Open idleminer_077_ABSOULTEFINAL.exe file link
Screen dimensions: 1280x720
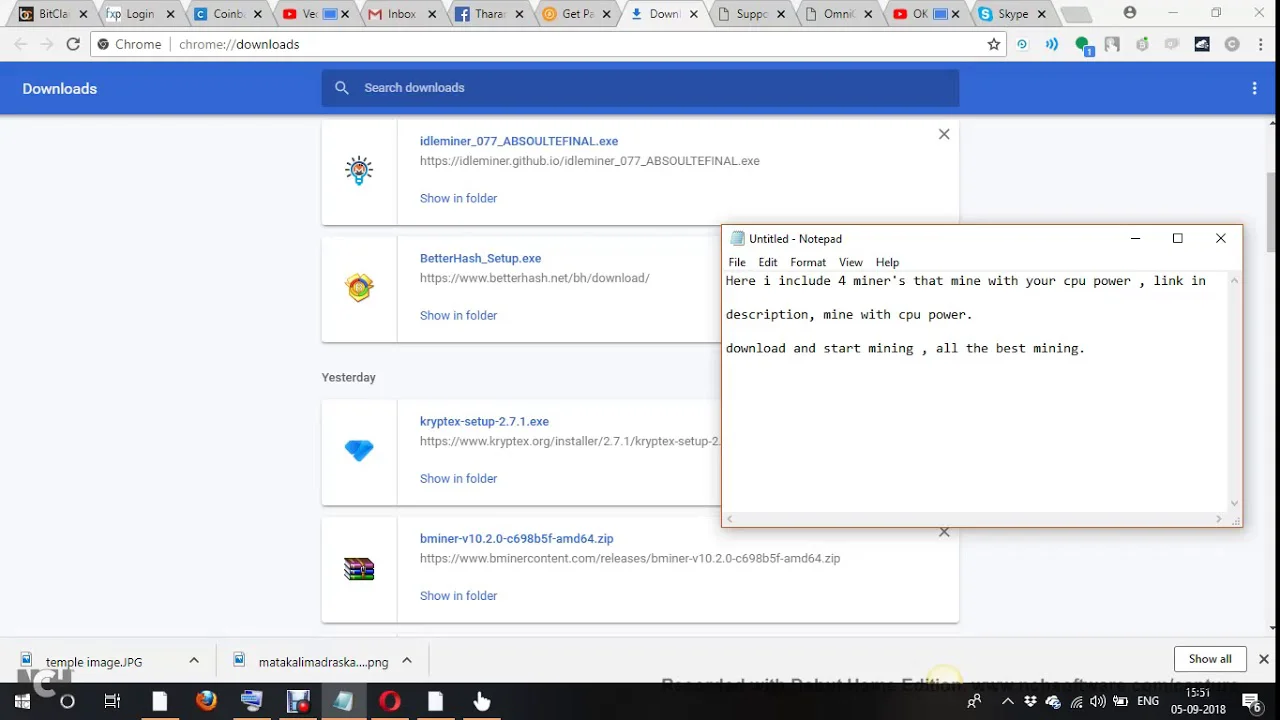click(x=519, y=141)
